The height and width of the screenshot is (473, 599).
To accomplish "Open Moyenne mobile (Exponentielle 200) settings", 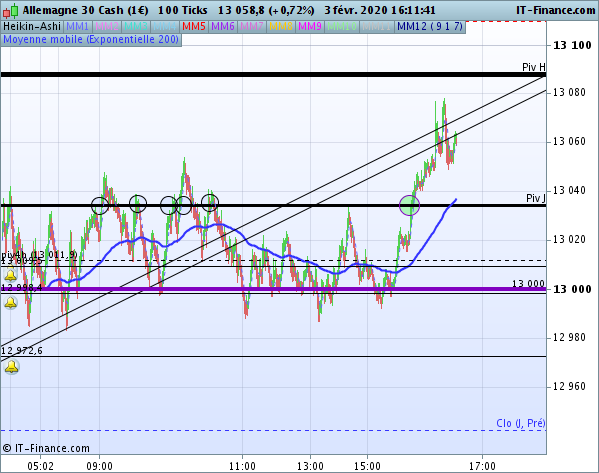I will click(x=91, y=39).
